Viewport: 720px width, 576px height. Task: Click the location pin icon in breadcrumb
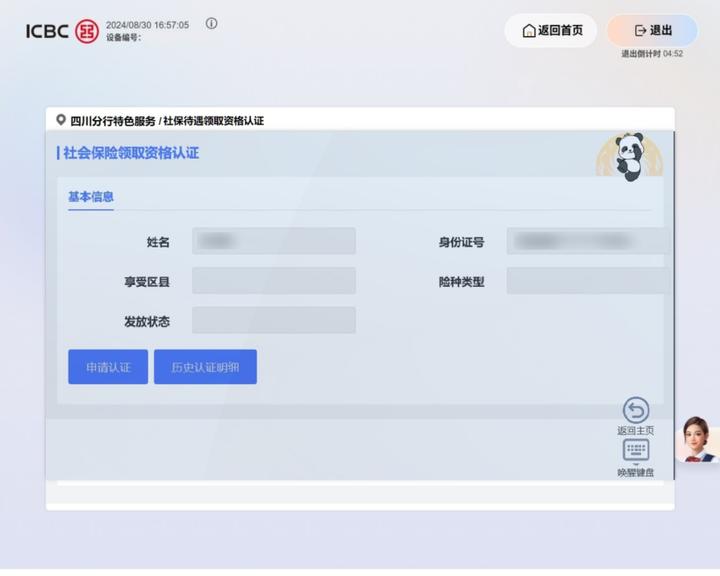point(61,120)
